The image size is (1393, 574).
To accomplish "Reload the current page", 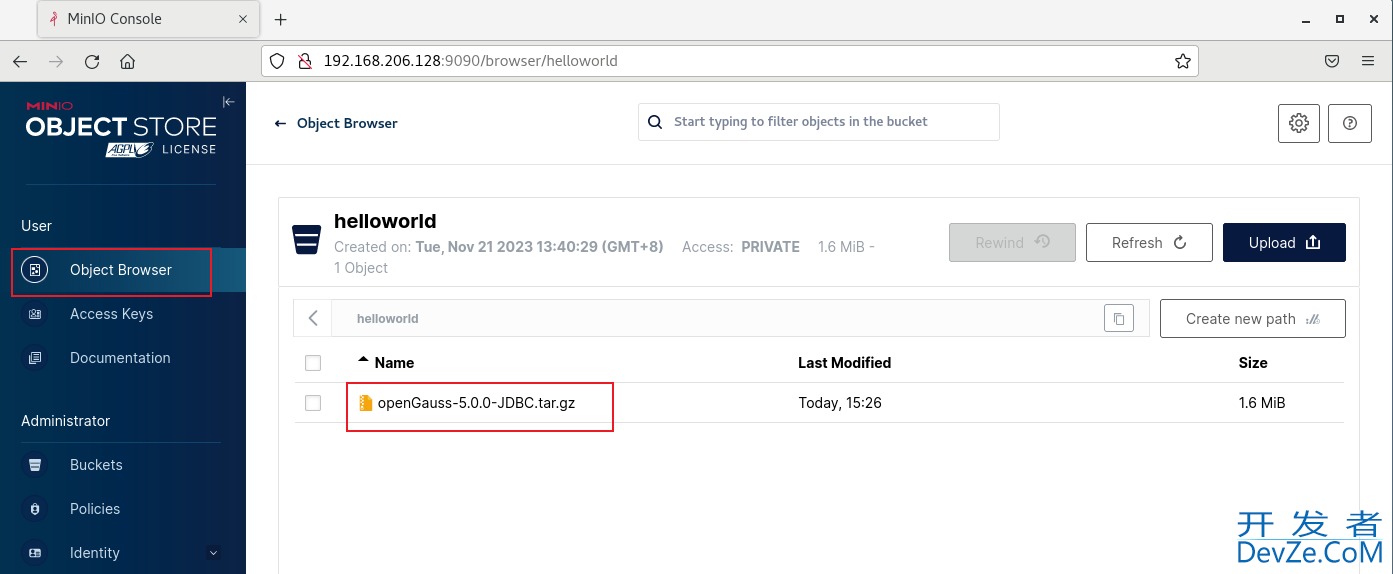I will pyautogui.click(x=92, y=61).
